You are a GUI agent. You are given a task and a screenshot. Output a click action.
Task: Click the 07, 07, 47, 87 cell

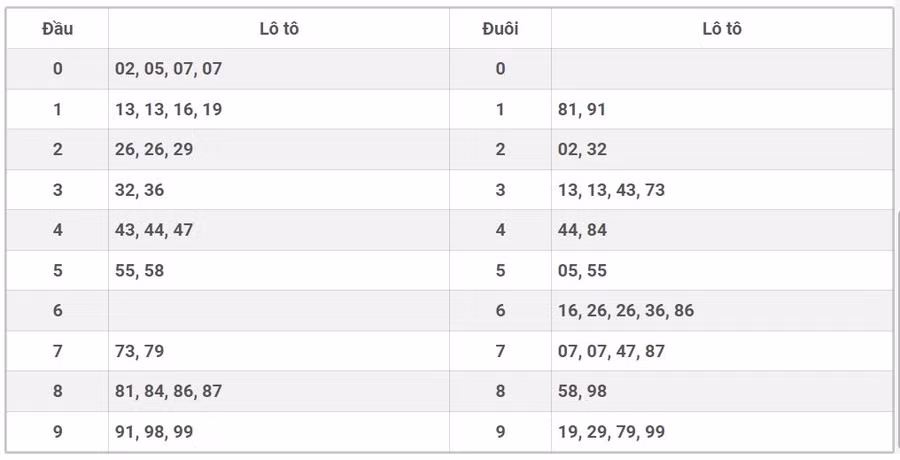pyautogui.click(x=611, y=351)
